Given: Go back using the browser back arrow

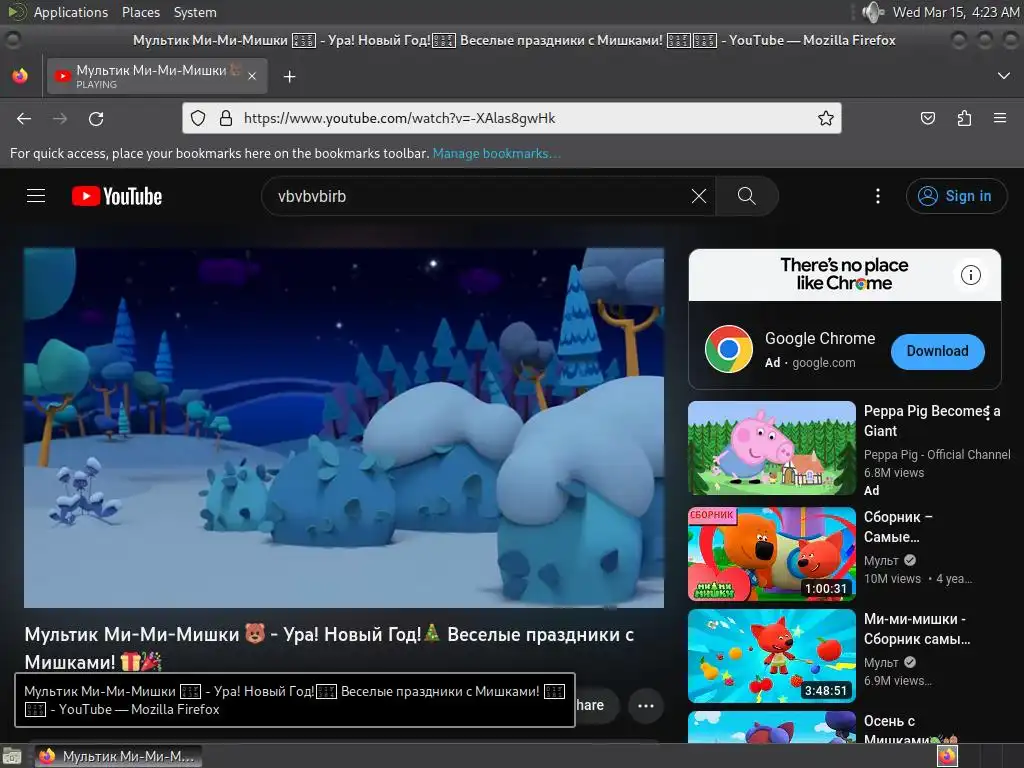Looking at the screenshot, I should [24, 118].
